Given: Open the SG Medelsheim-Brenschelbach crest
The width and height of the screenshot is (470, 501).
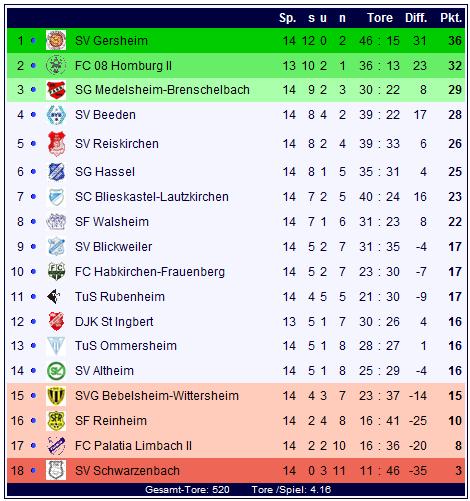Looking at the screenshot, I should tap(56, 90).
